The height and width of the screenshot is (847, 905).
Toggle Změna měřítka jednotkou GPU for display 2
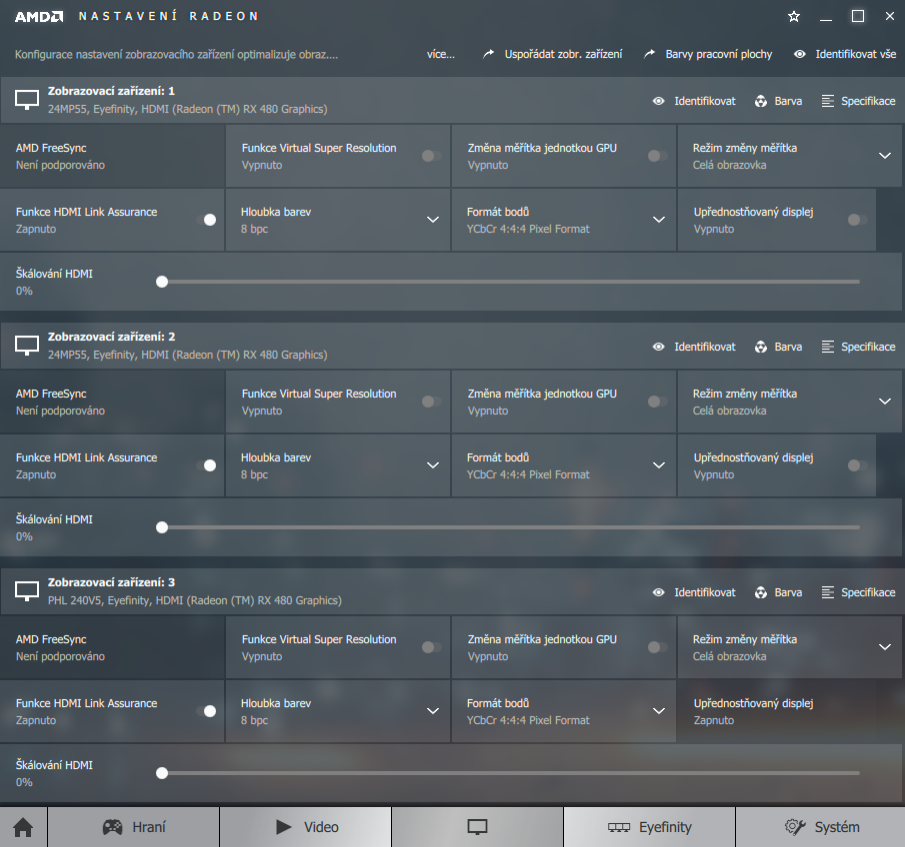point(657,402)
